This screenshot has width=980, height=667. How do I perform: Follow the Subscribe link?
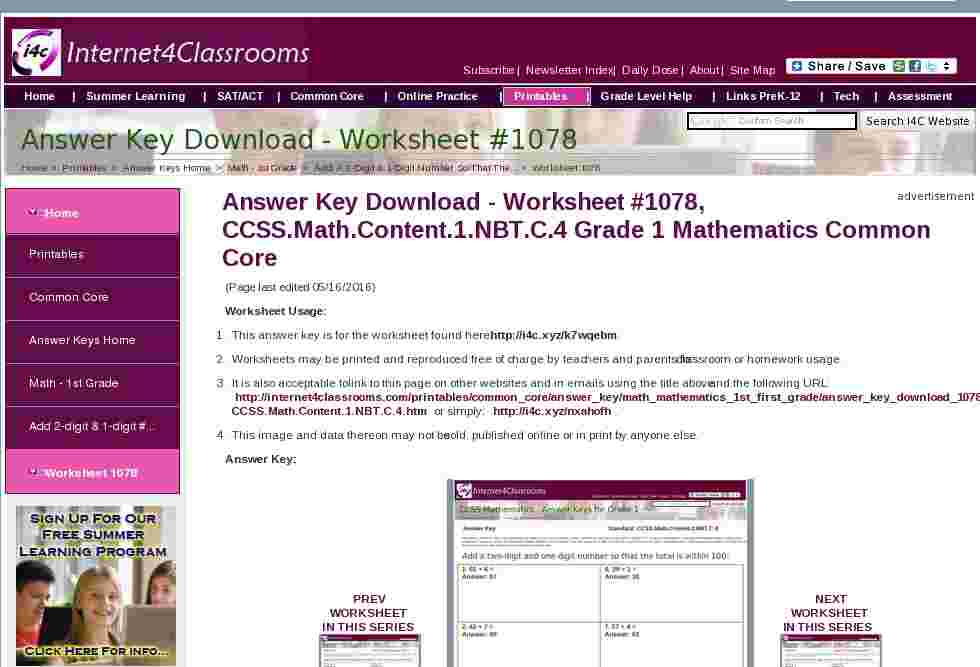(x=489, y=70)
